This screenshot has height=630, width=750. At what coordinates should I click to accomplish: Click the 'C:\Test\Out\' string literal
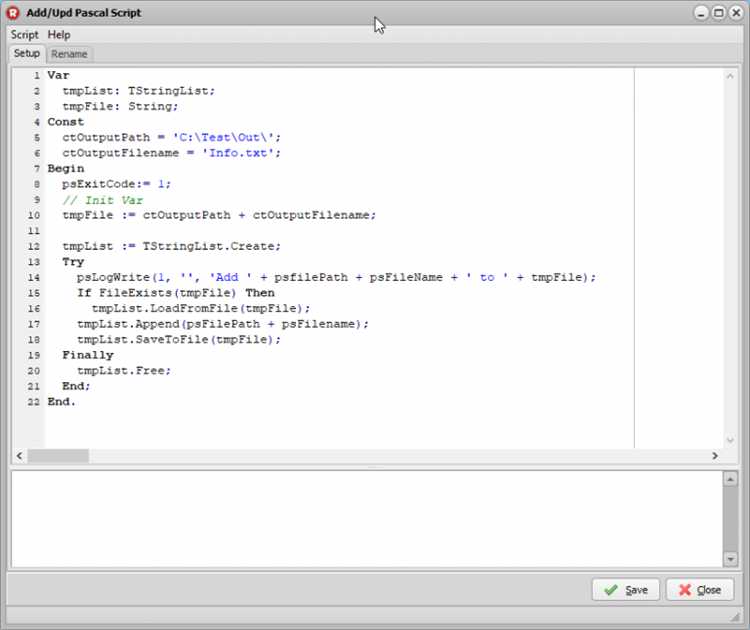click(x=223, y=137)
